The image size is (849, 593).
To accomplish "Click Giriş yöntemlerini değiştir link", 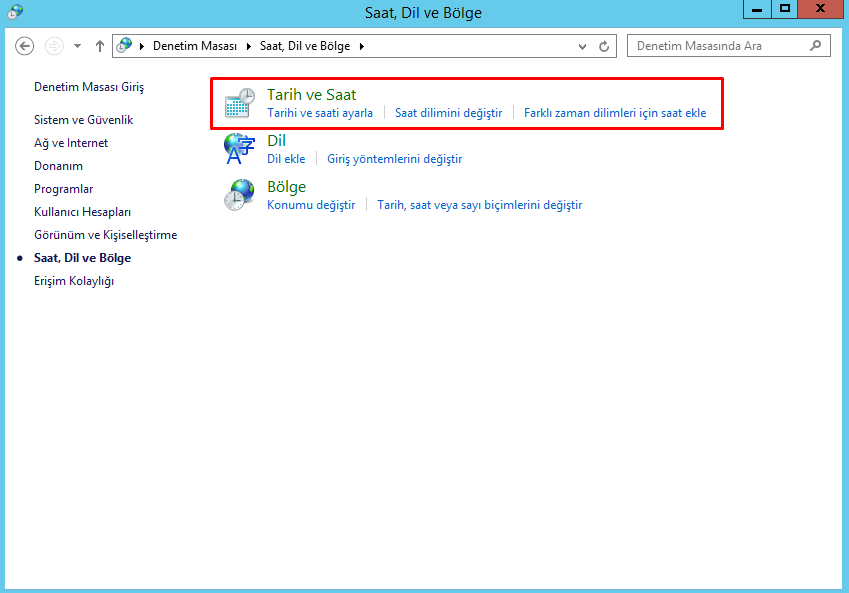I will [395, 159].
